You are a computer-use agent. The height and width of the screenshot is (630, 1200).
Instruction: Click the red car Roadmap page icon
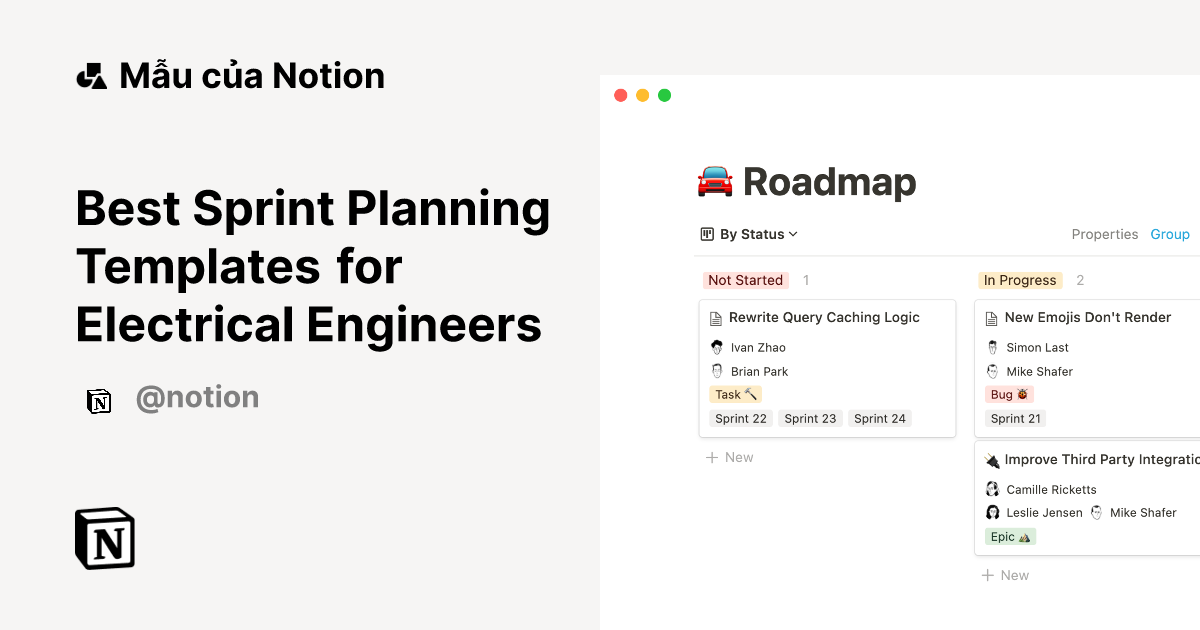tap(714, 182)
